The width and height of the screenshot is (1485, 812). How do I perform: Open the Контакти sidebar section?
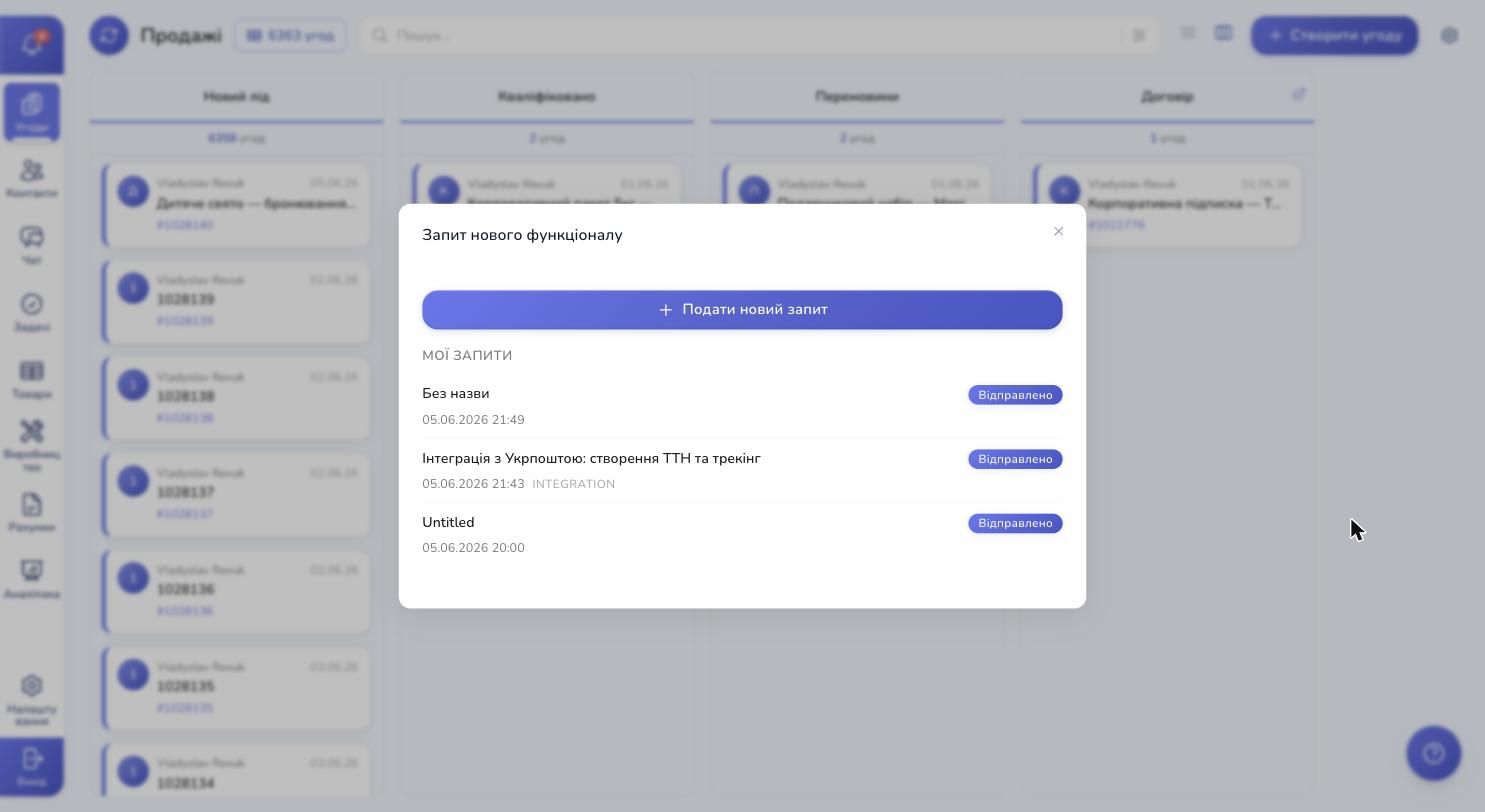tap(32, 178)
